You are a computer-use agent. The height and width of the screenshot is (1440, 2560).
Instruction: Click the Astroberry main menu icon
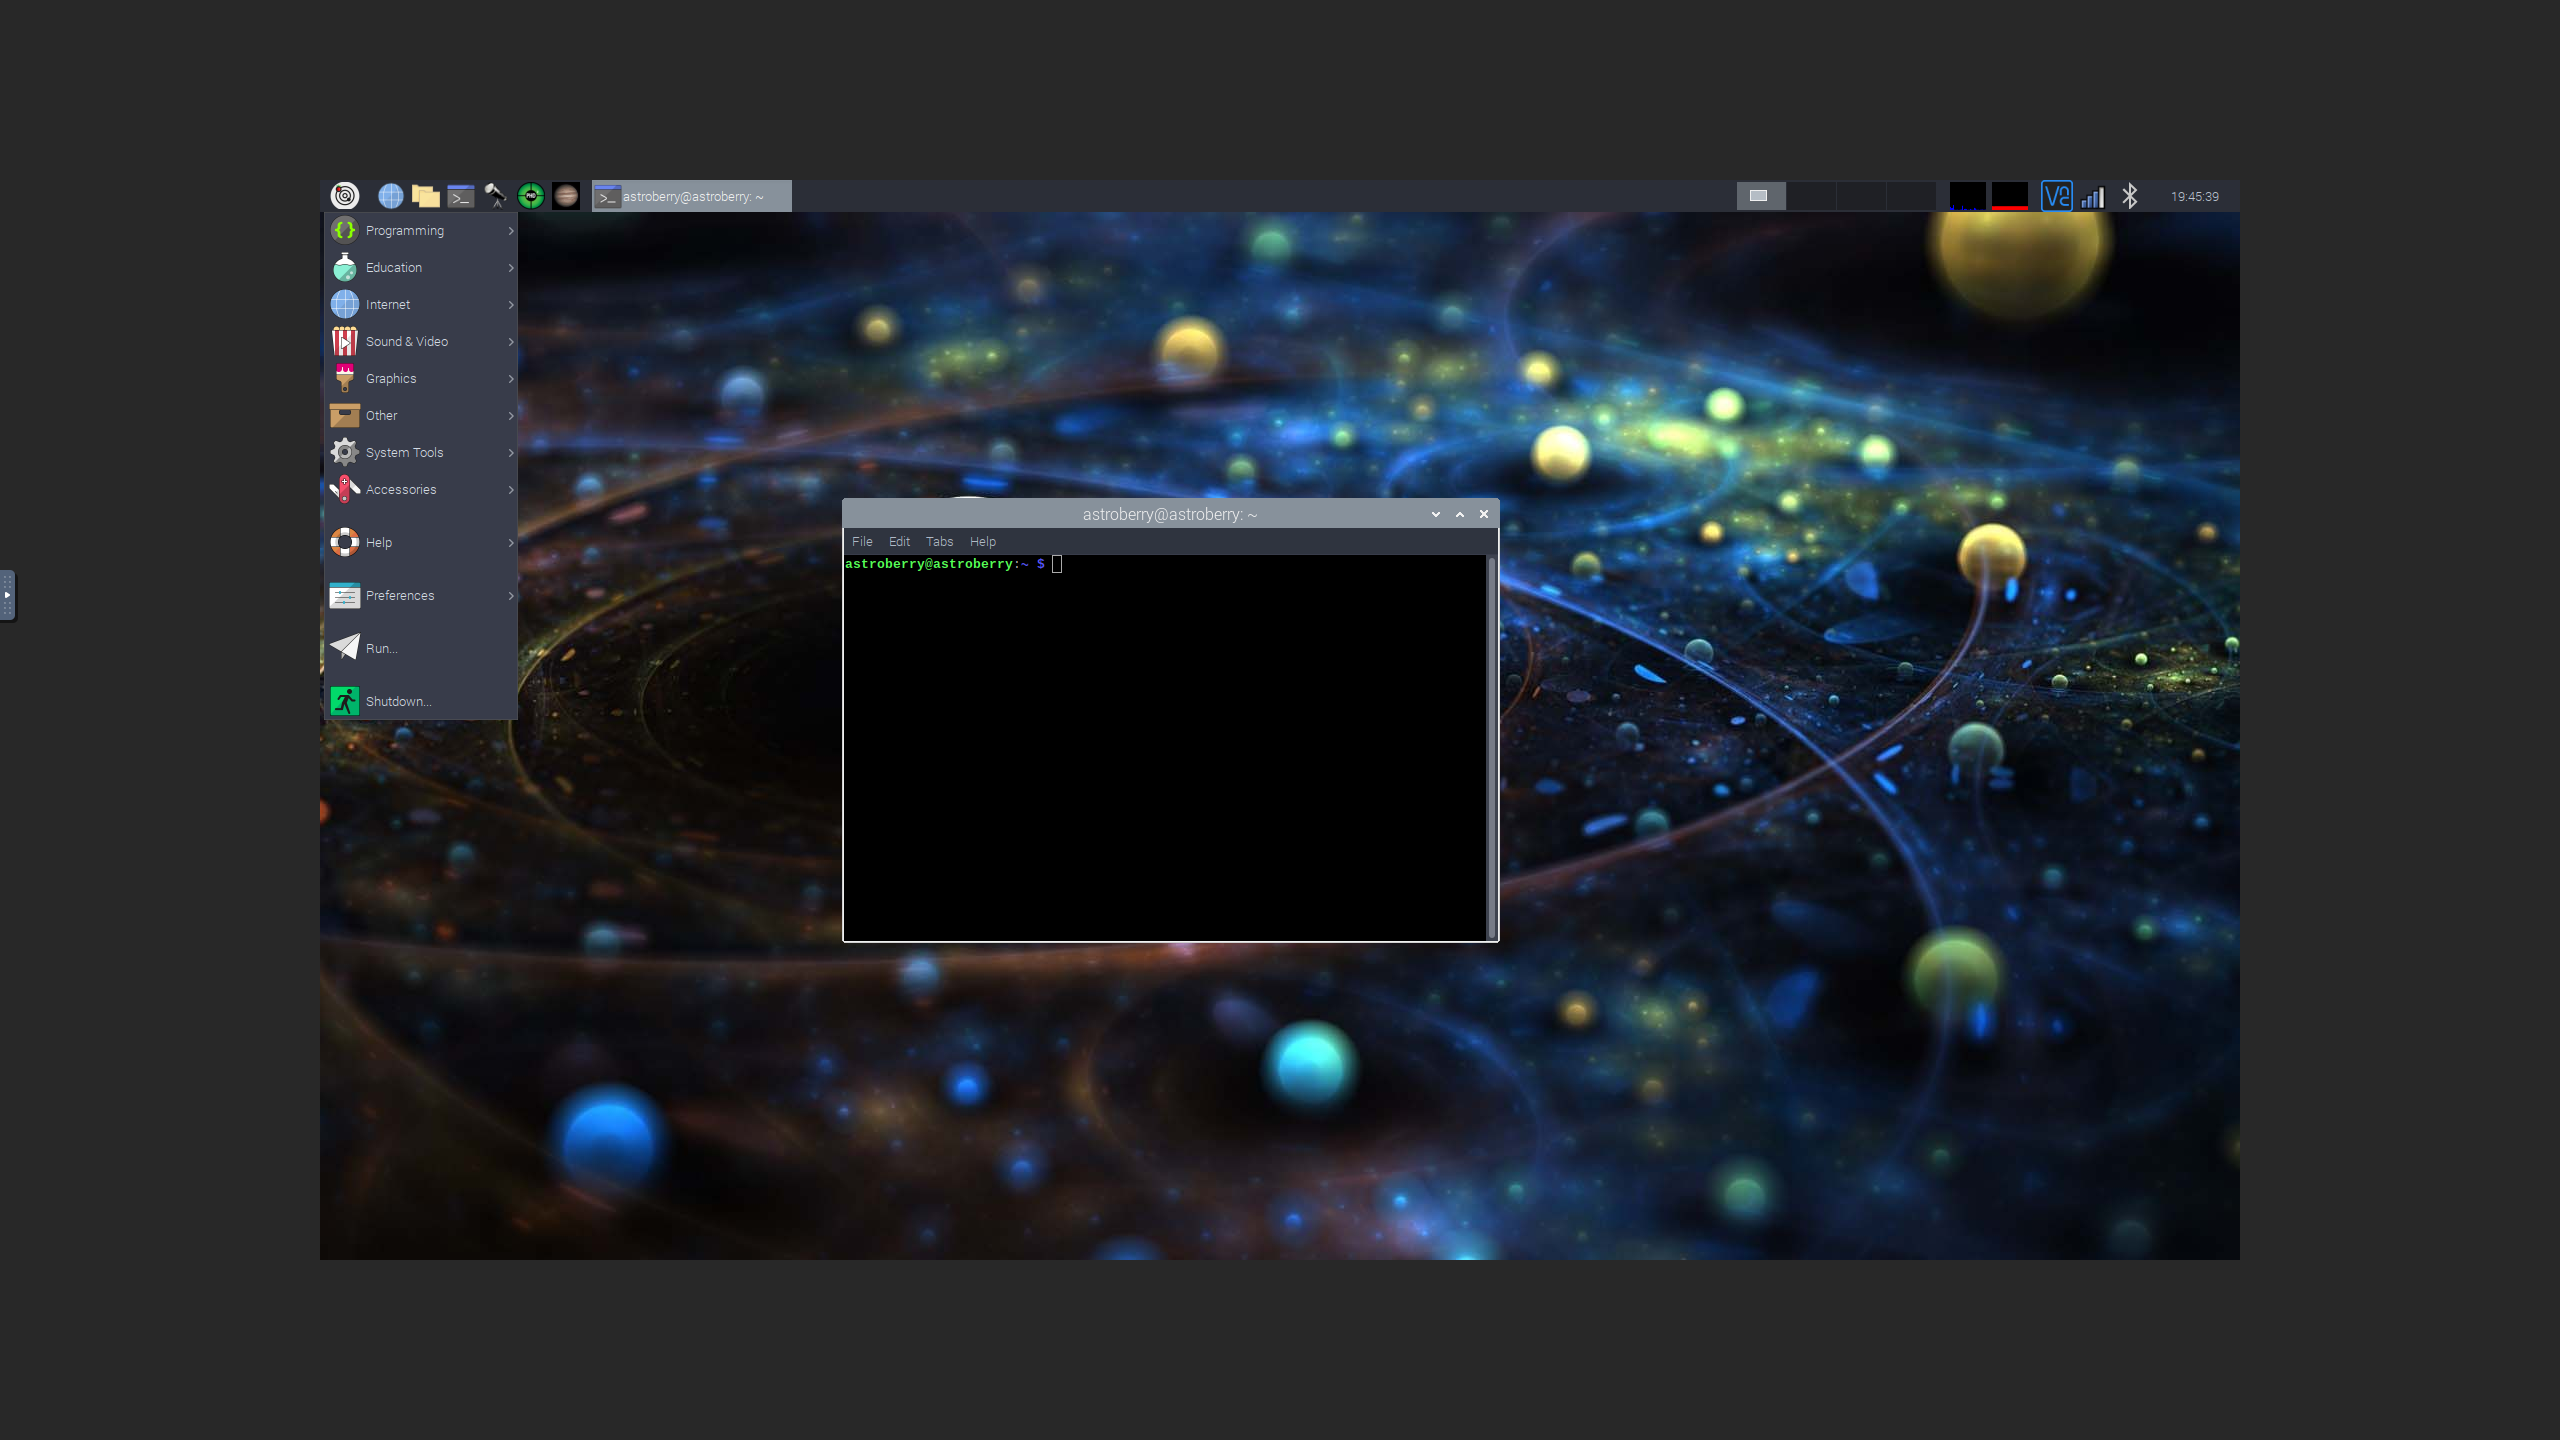coord(344,196)
